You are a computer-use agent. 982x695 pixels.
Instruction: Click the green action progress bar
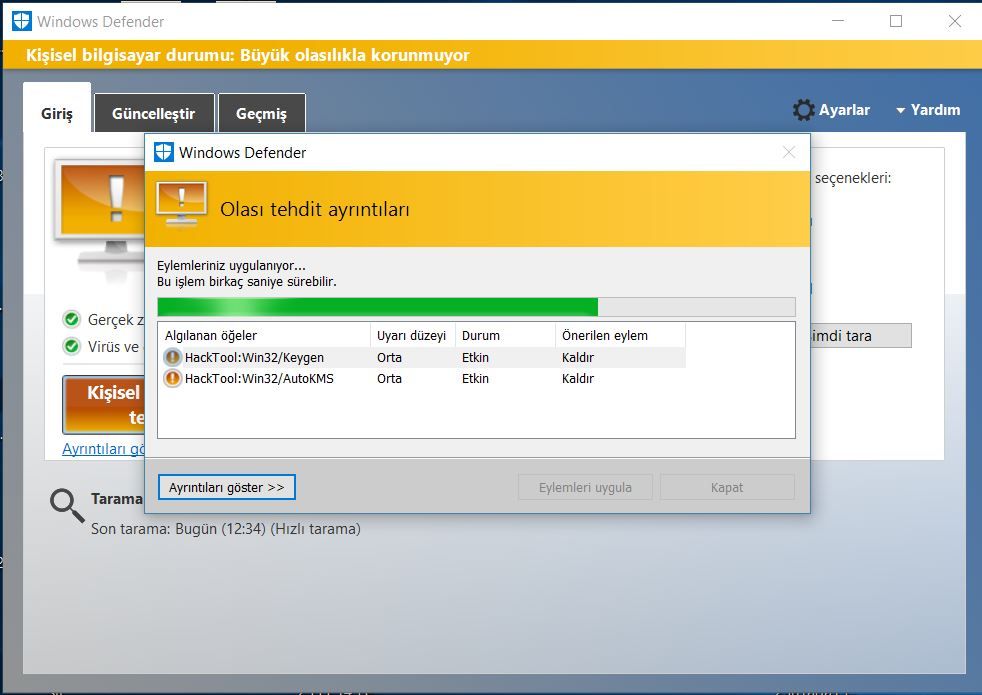[x=476, y=307]
